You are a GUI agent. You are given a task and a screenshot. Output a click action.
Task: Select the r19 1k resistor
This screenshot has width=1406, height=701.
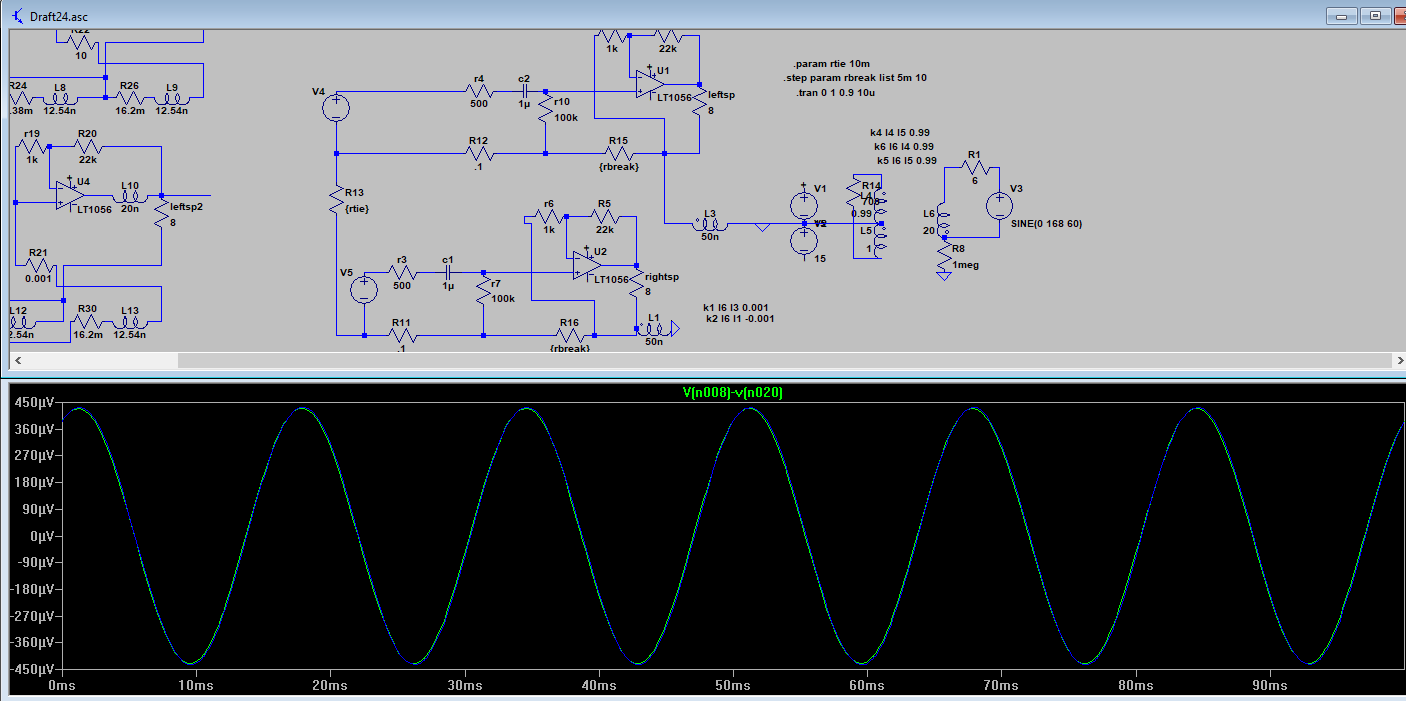click(31, 147)
